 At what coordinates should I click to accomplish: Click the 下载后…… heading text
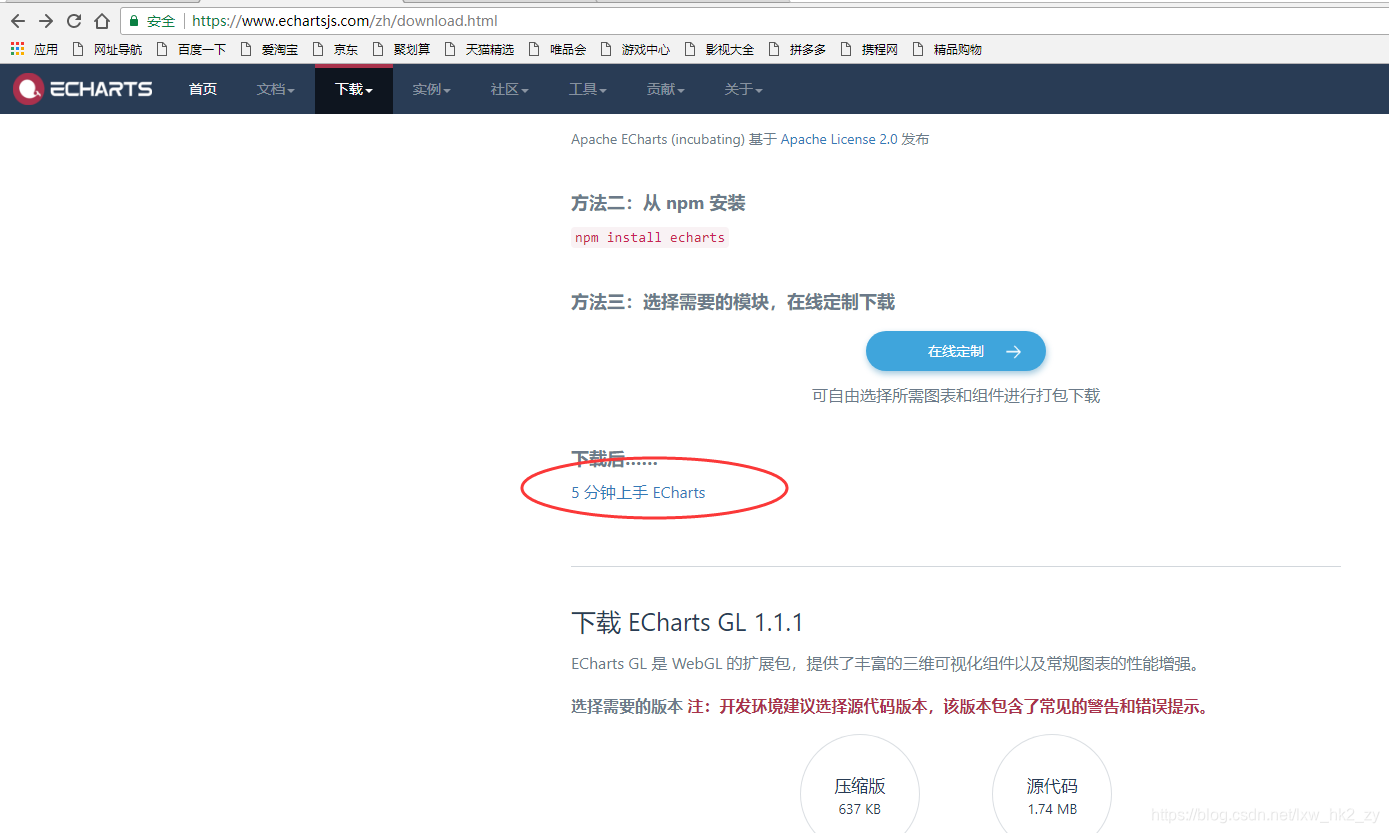614,459
